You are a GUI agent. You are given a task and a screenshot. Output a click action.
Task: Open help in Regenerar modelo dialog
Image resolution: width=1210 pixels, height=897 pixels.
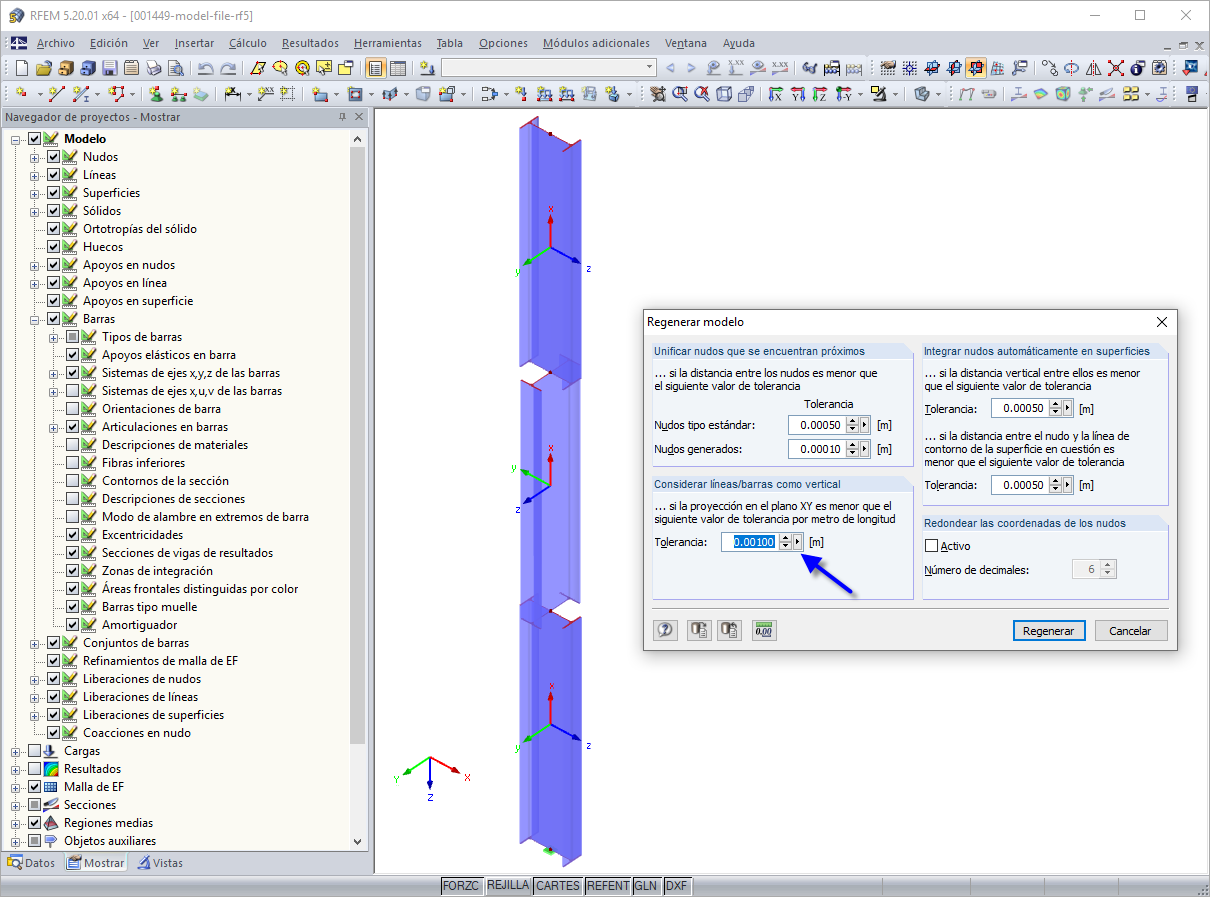click(x=666, y=631)
